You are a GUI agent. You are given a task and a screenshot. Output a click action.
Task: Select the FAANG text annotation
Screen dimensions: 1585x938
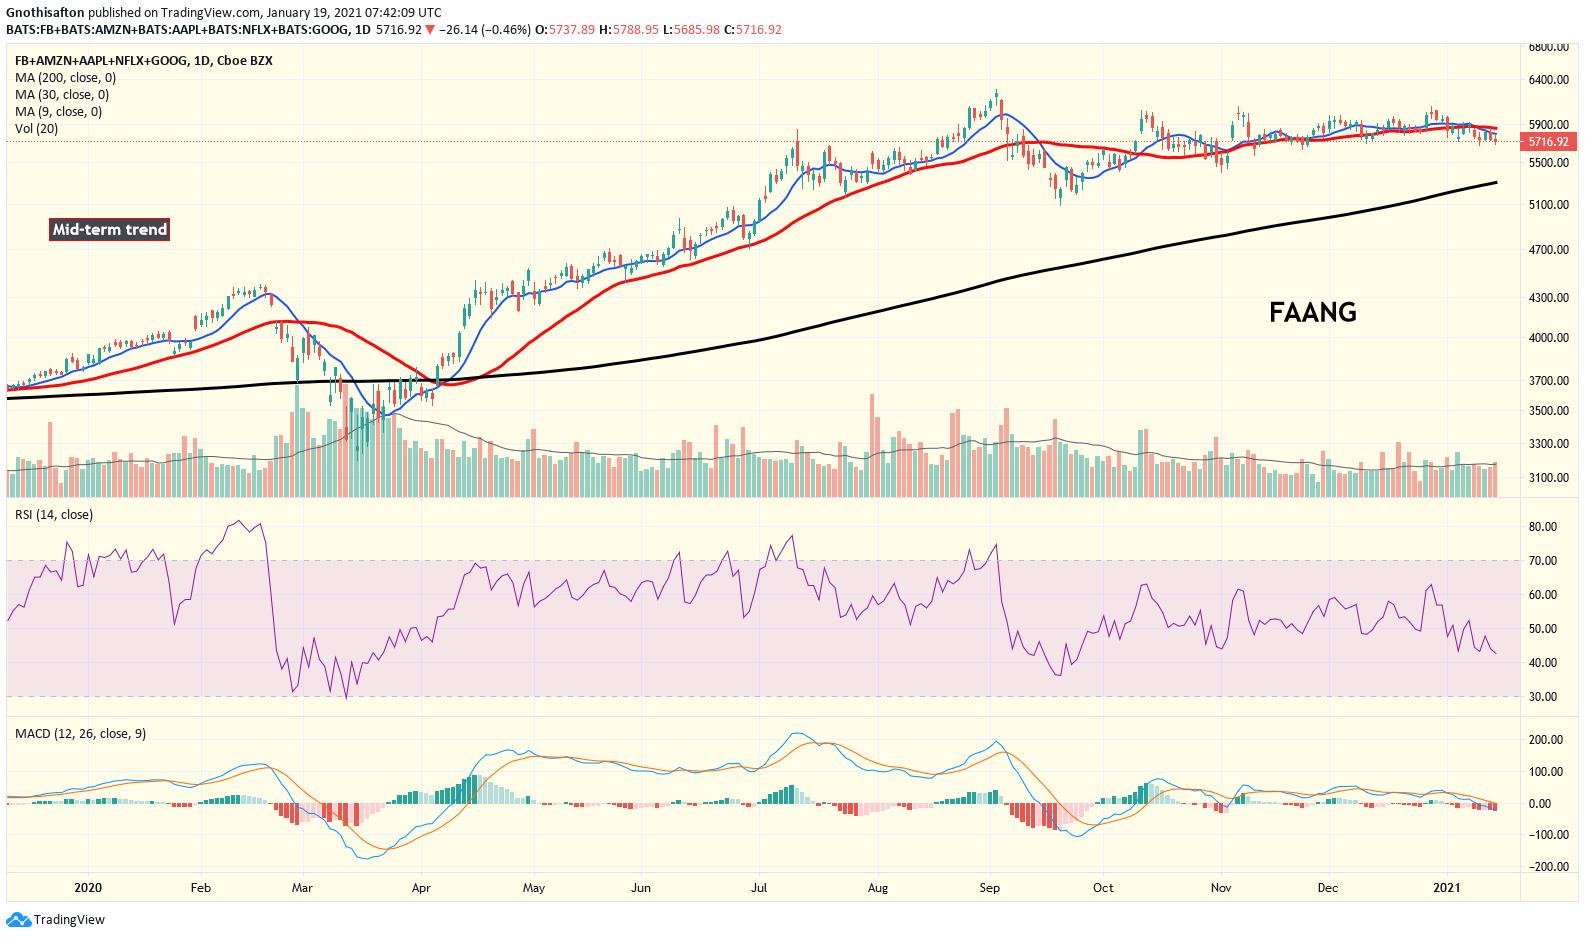click(1313, 313)
